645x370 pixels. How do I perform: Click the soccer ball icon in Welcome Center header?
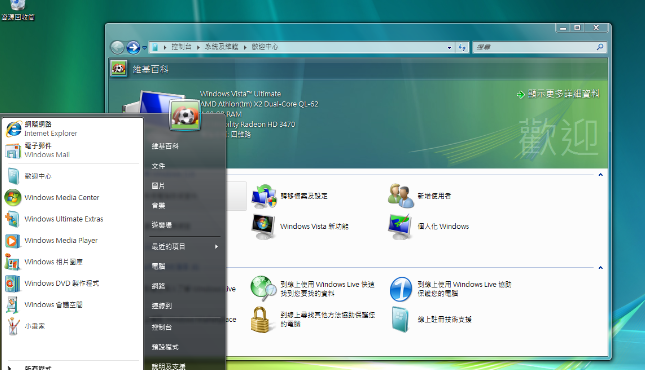(x=118, y=68)
